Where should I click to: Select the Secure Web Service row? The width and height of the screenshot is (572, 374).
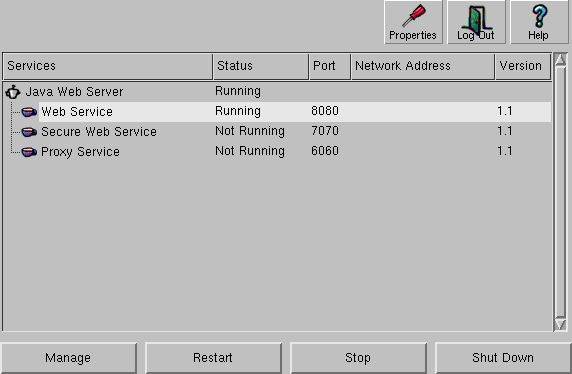277,132
